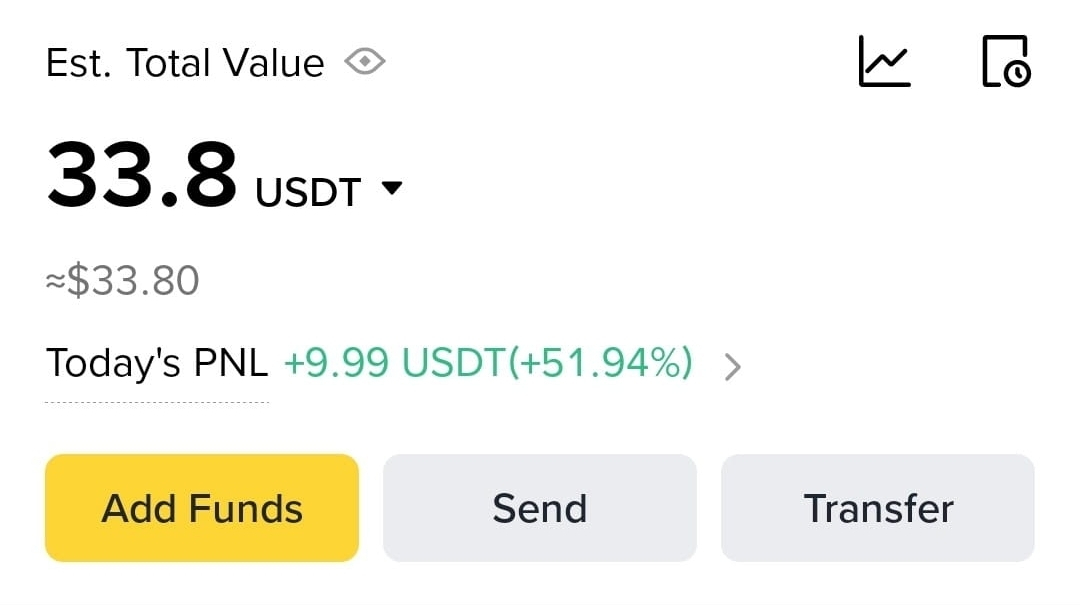Open Today's PNL details chevron
Viewport: 1080px width, 607px height.
tap(733, 367)
